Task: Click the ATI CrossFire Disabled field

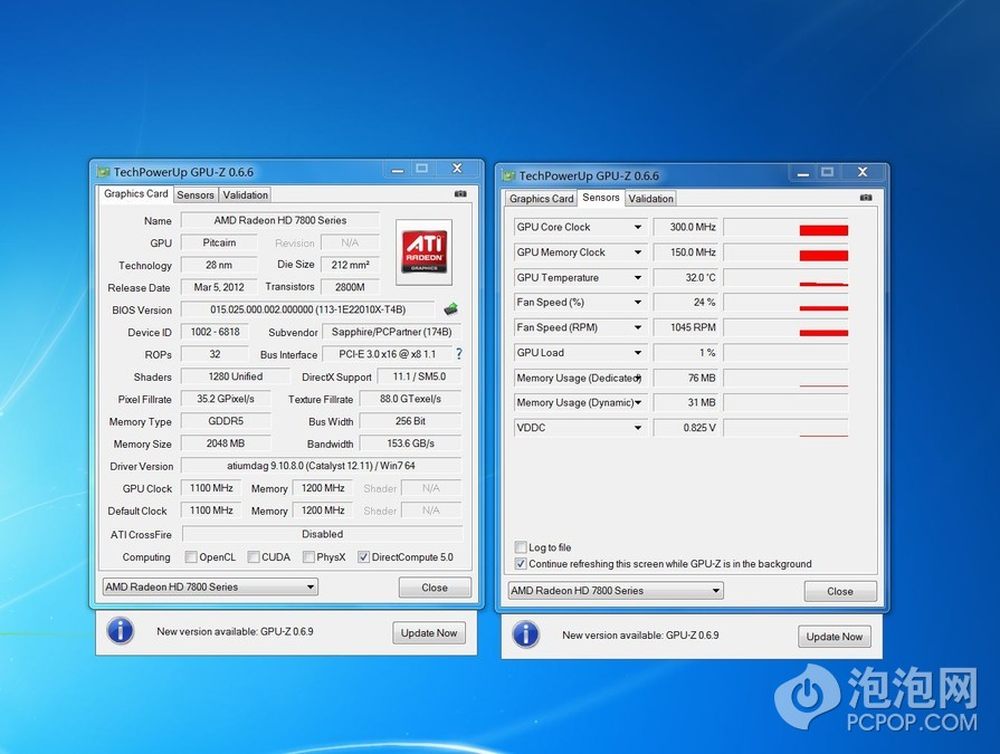Action: (x=322, y=534)
